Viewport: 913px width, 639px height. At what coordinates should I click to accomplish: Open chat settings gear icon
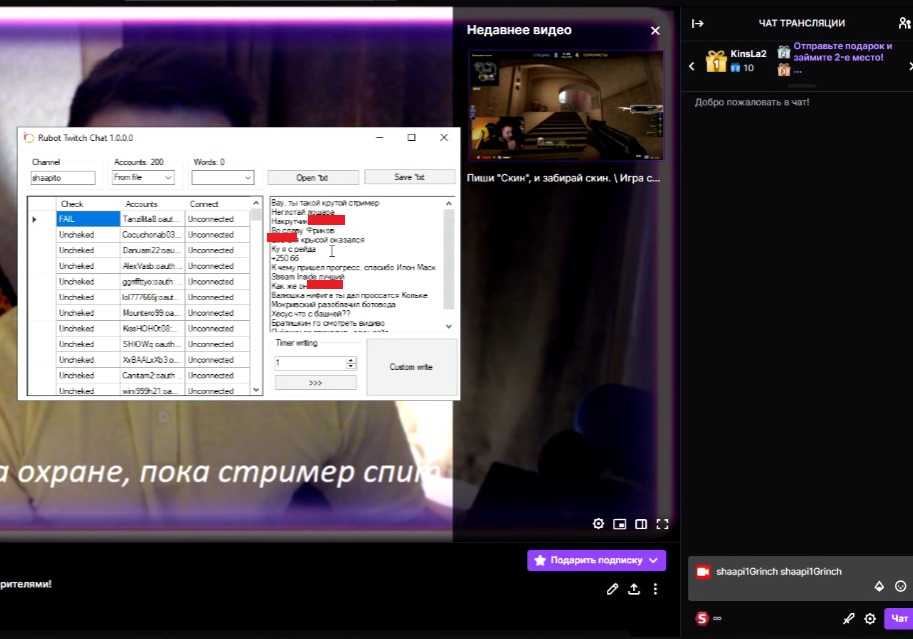point(870,619)
